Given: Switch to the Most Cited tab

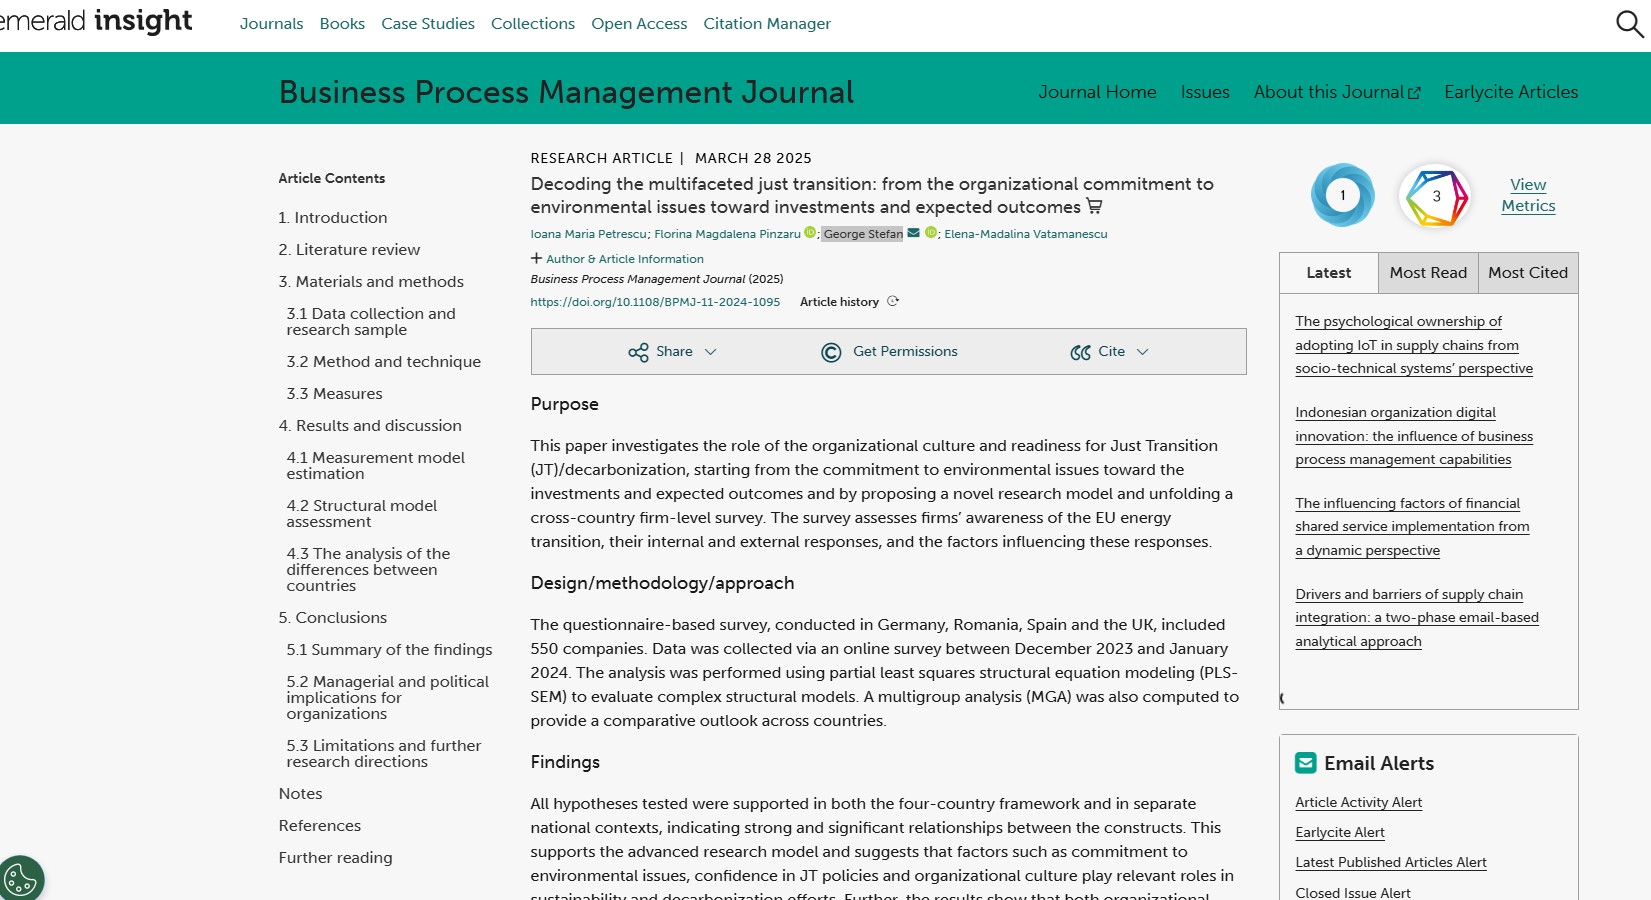Looking at the screenshot, I should tap(1527, 273).
